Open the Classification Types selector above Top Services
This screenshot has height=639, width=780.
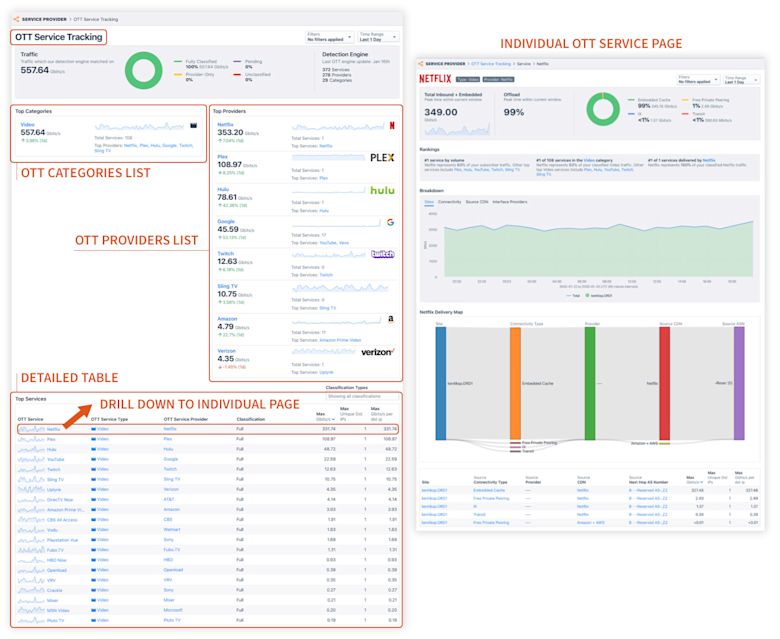point(362,396)
